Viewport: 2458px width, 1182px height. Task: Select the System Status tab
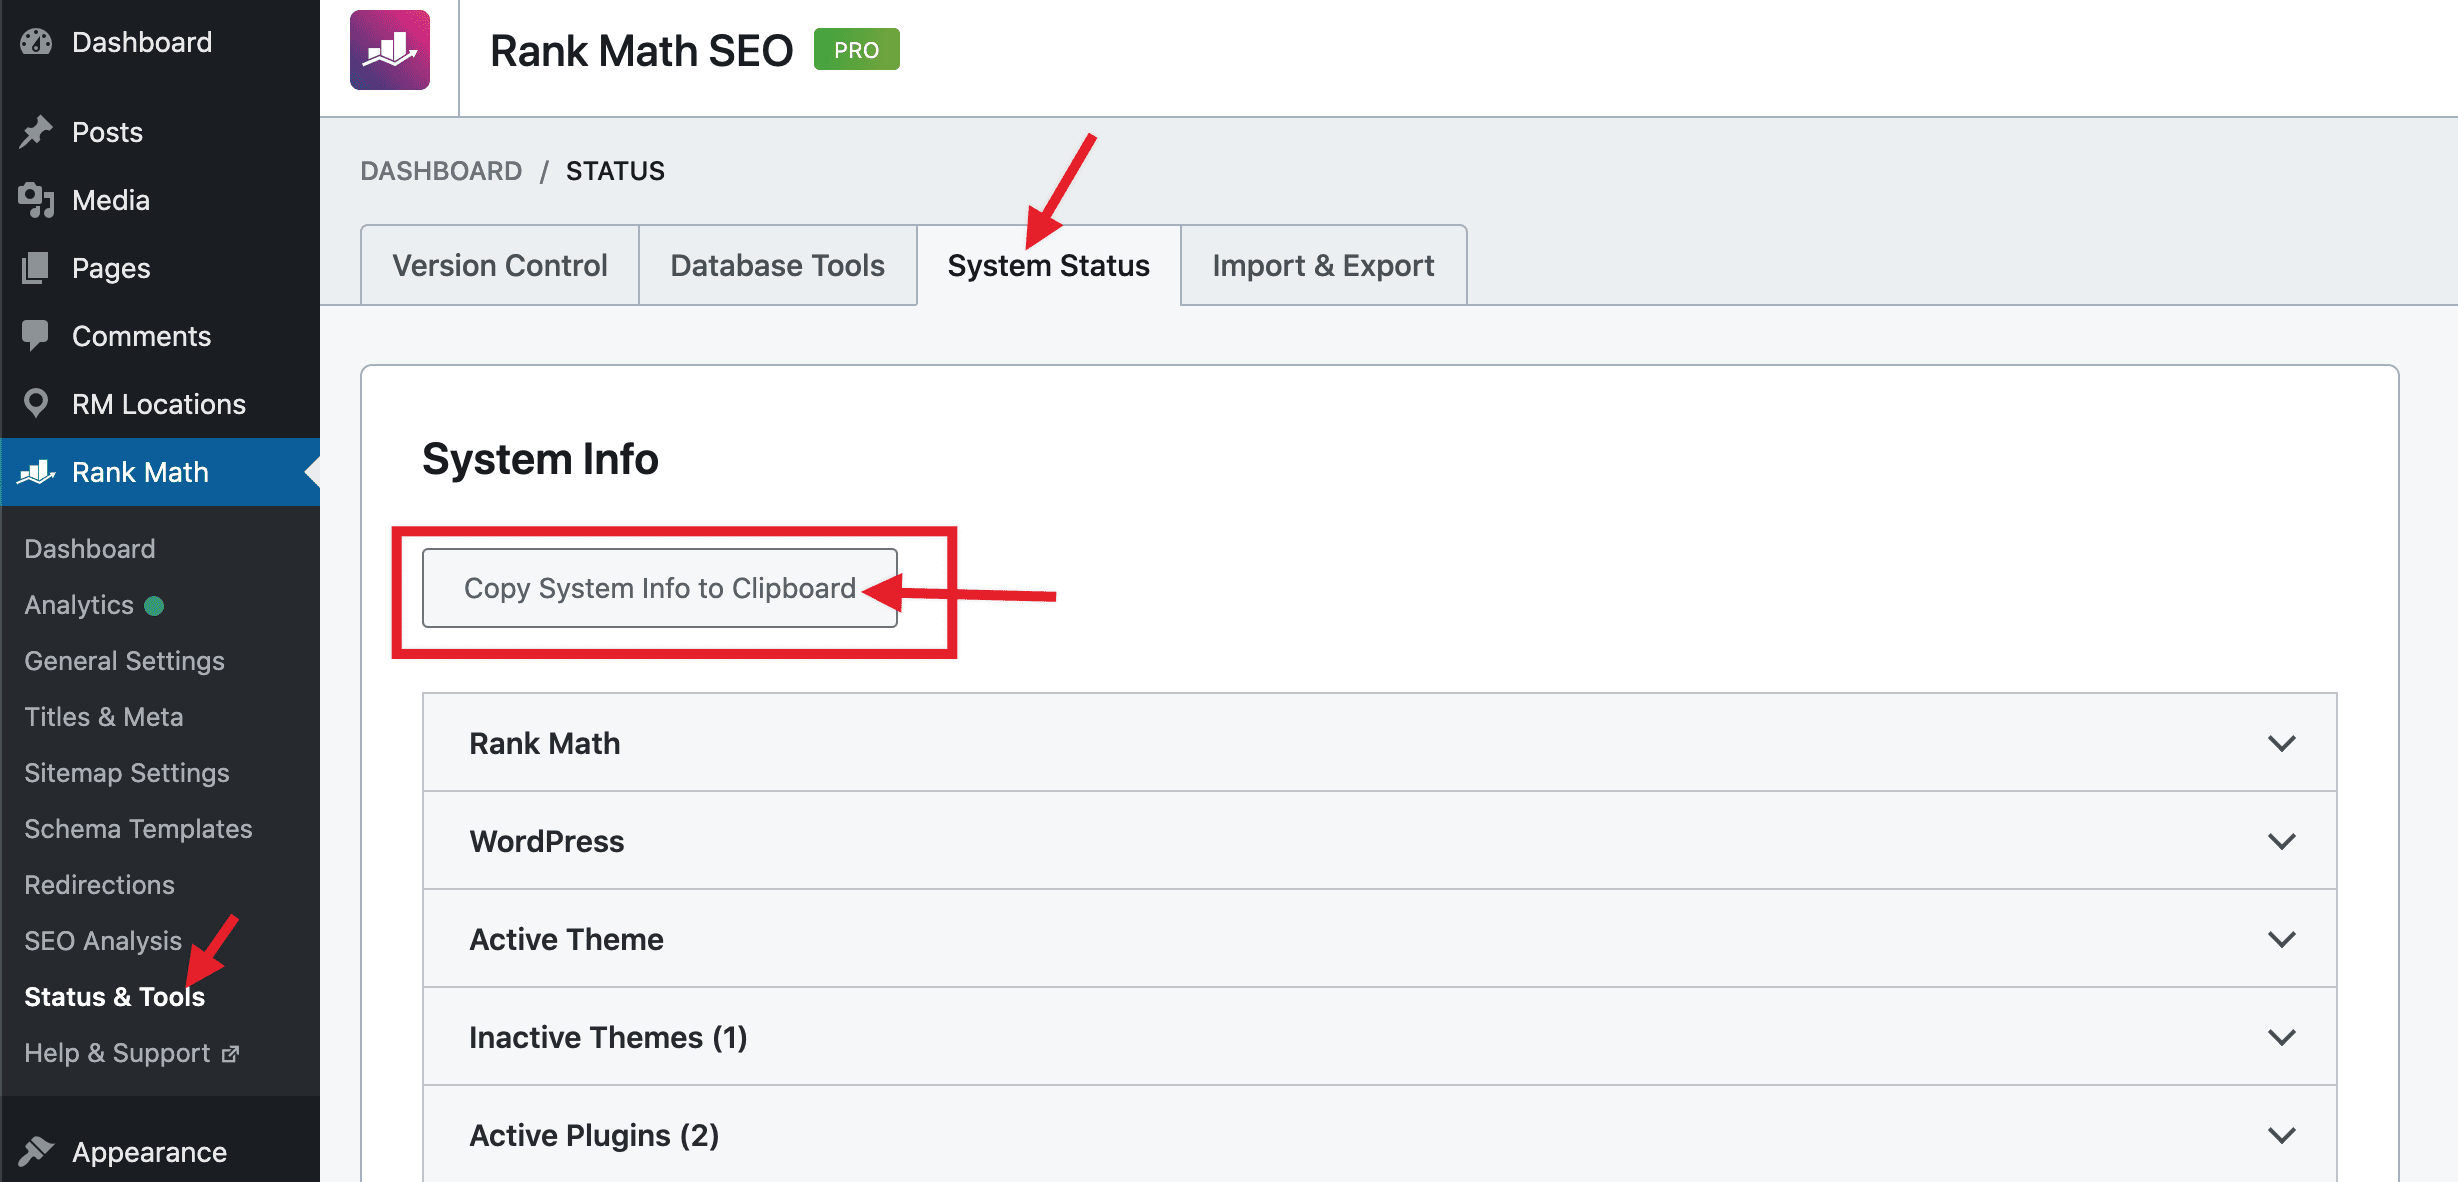click(1049, 265)
